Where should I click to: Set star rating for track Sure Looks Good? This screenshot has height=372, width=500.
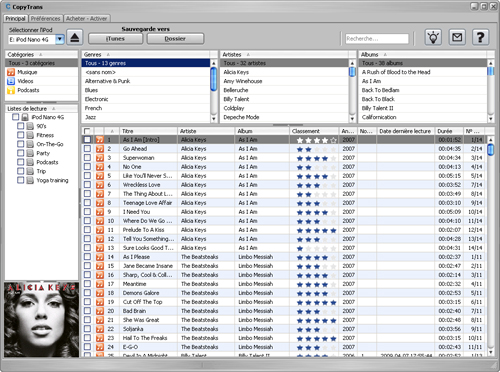coord(316,248)
